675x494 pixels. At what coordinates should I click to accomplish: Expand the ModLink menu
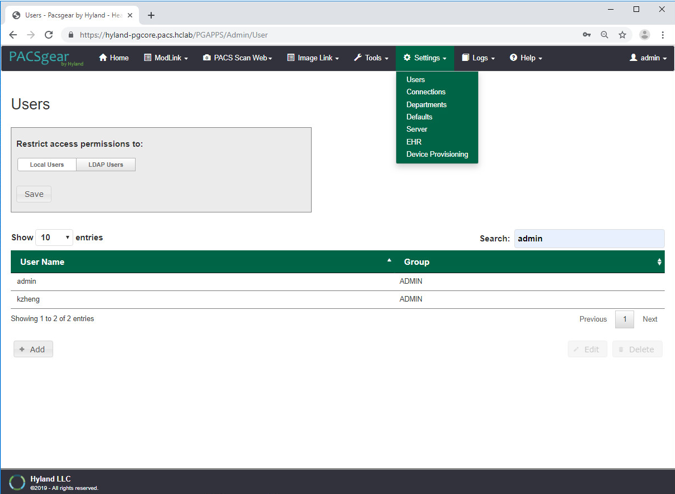pyautogui.click(x=166, y=58)
